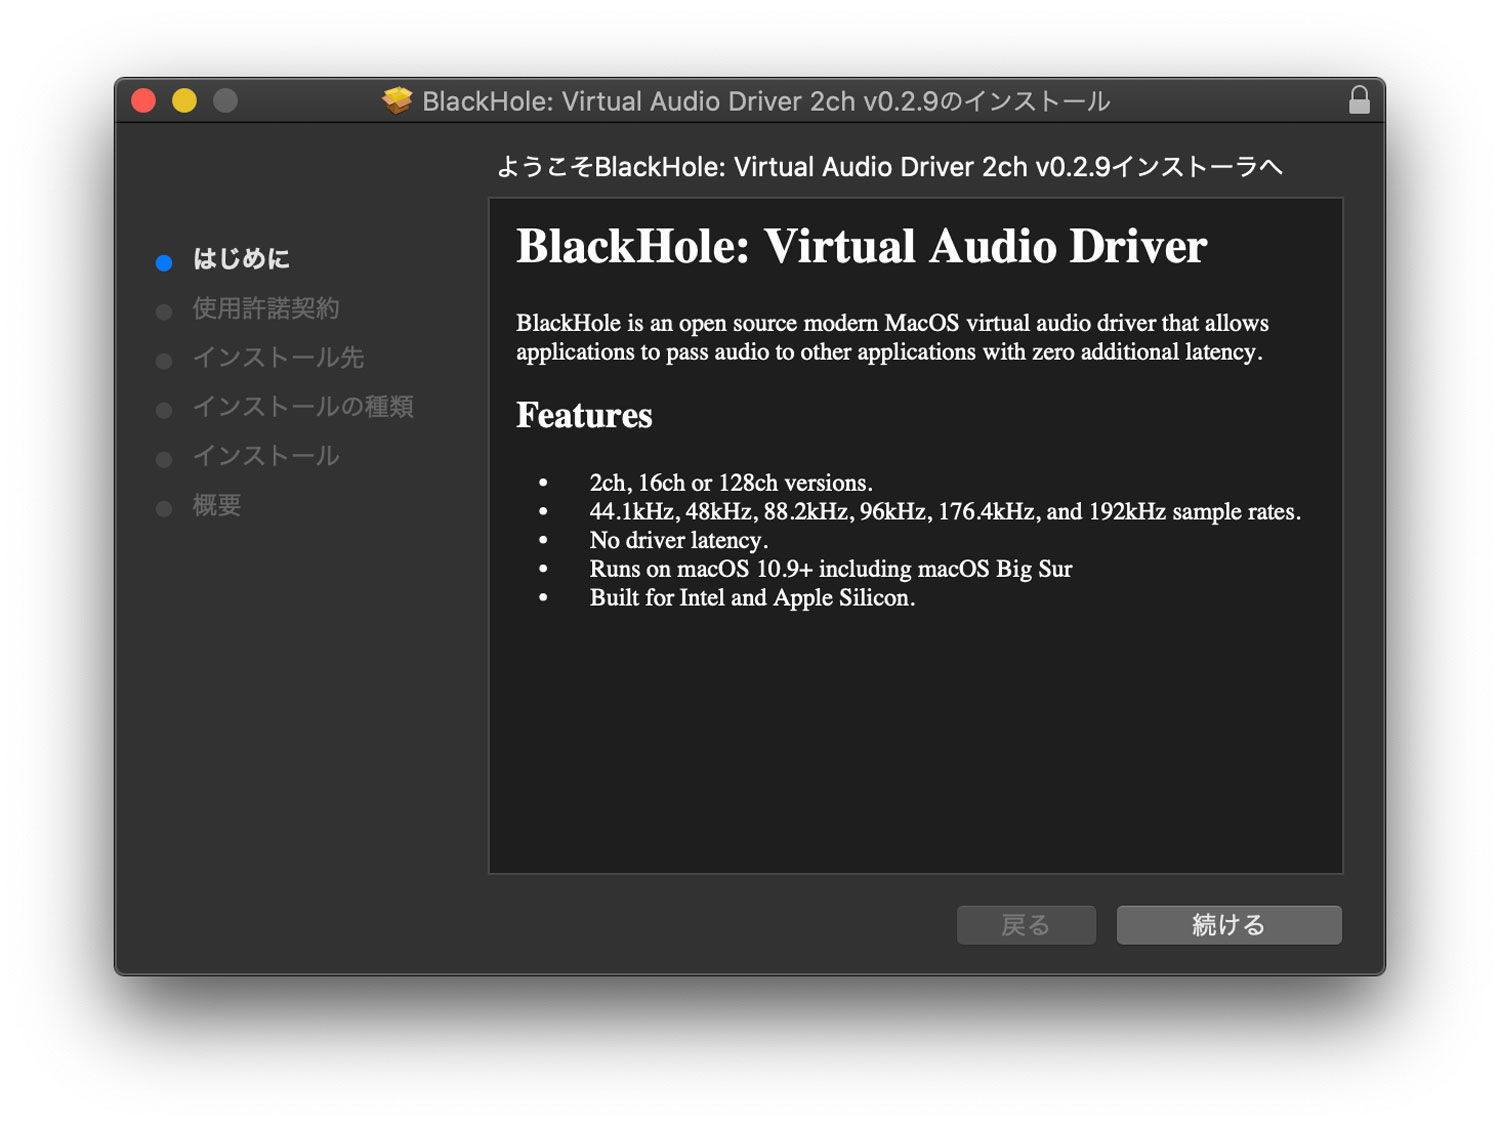The image size is (1500, 1127).
Task: Click the sample rates line starting '44.1kHz, 48kHz'
Action: pyautogui.click(x=945, y=512)
